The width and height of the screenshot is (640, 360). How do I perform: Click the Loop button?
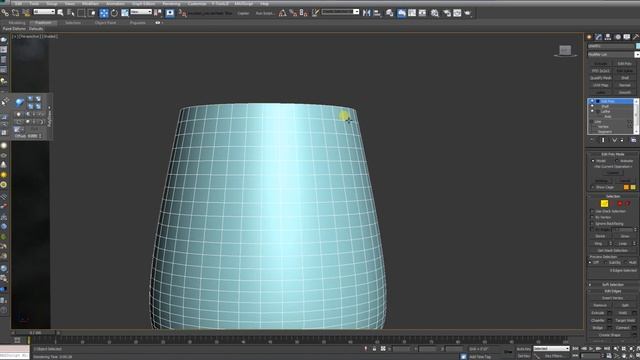[x=622, y=243]
